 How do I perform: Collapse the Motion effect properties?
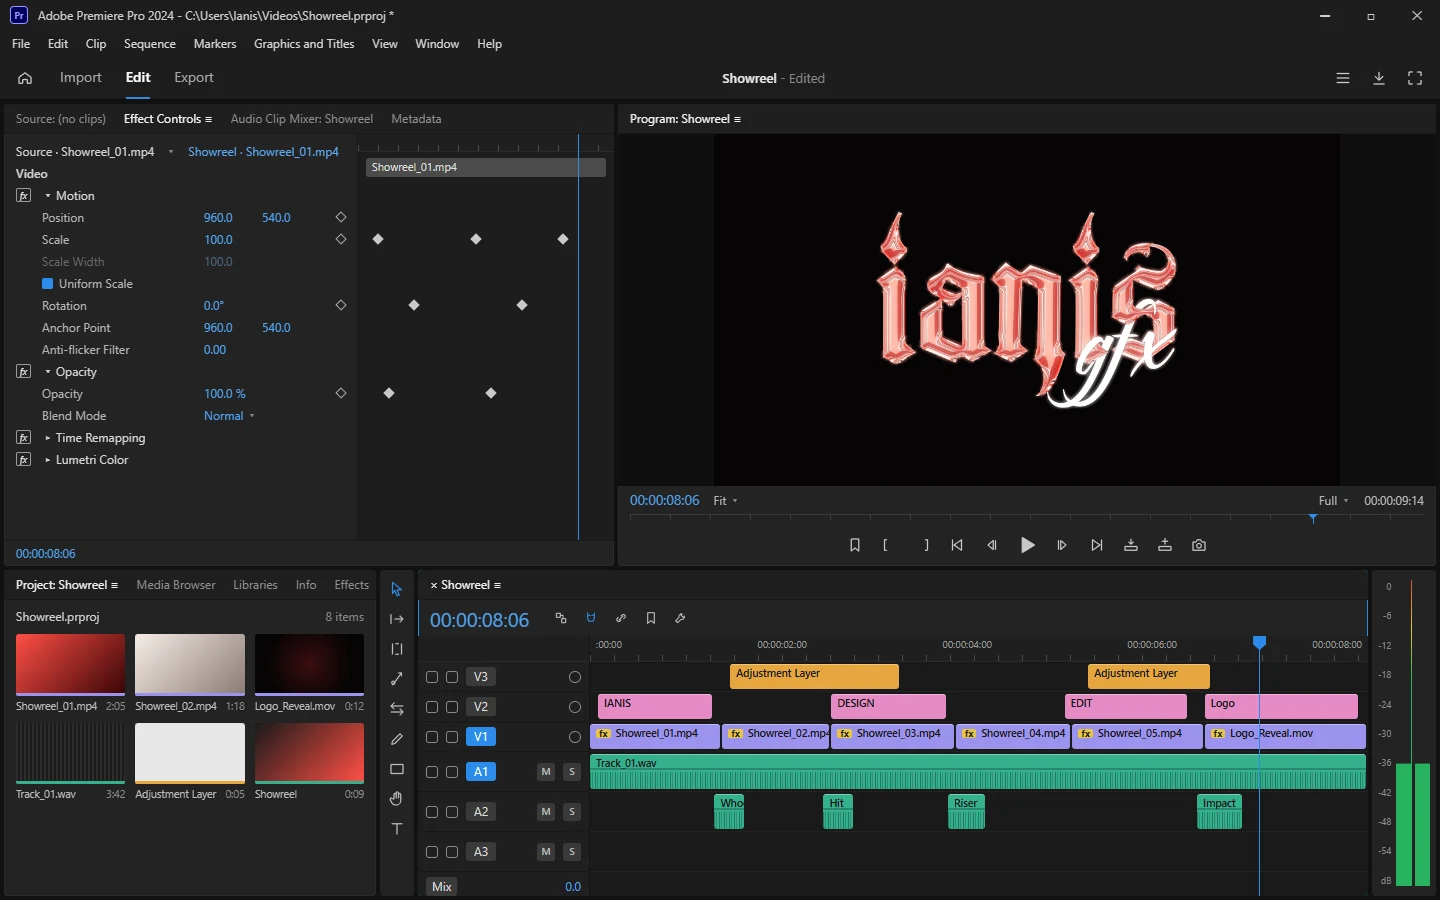48,196
